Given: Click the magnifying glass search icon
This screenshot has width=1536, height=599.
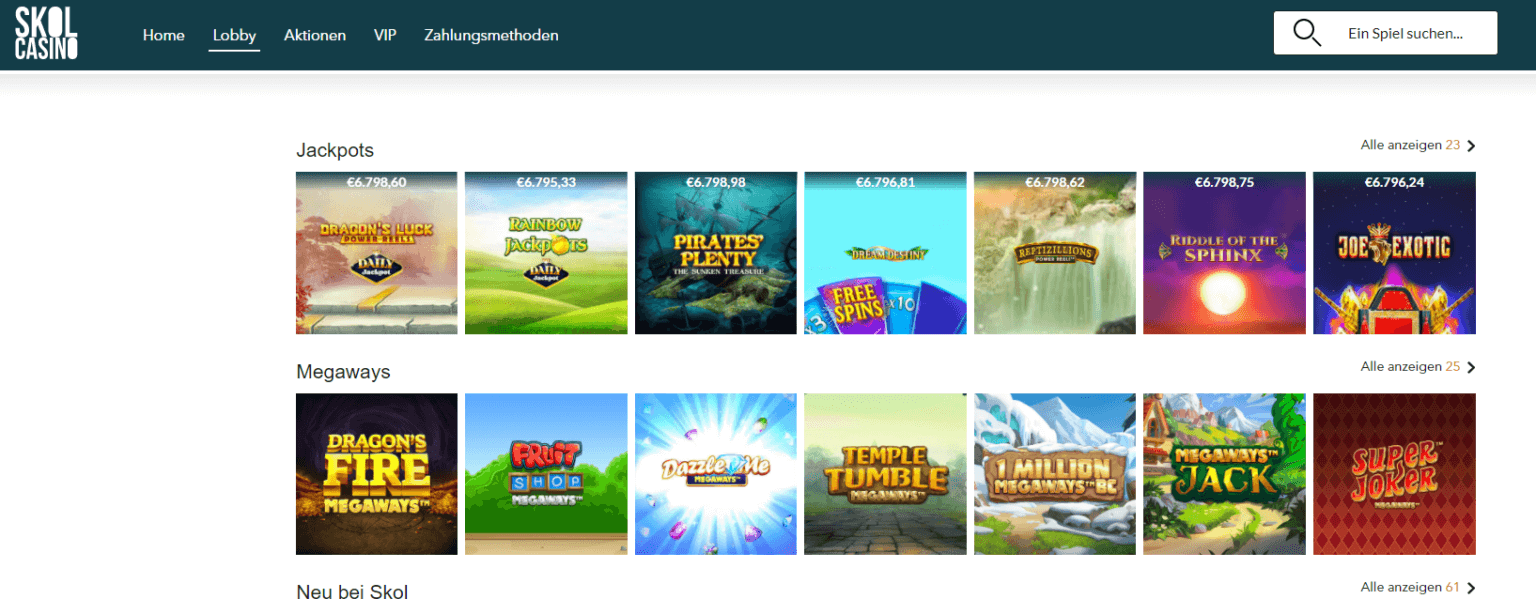Looking at the screenshot, I should pos(1306,33).
